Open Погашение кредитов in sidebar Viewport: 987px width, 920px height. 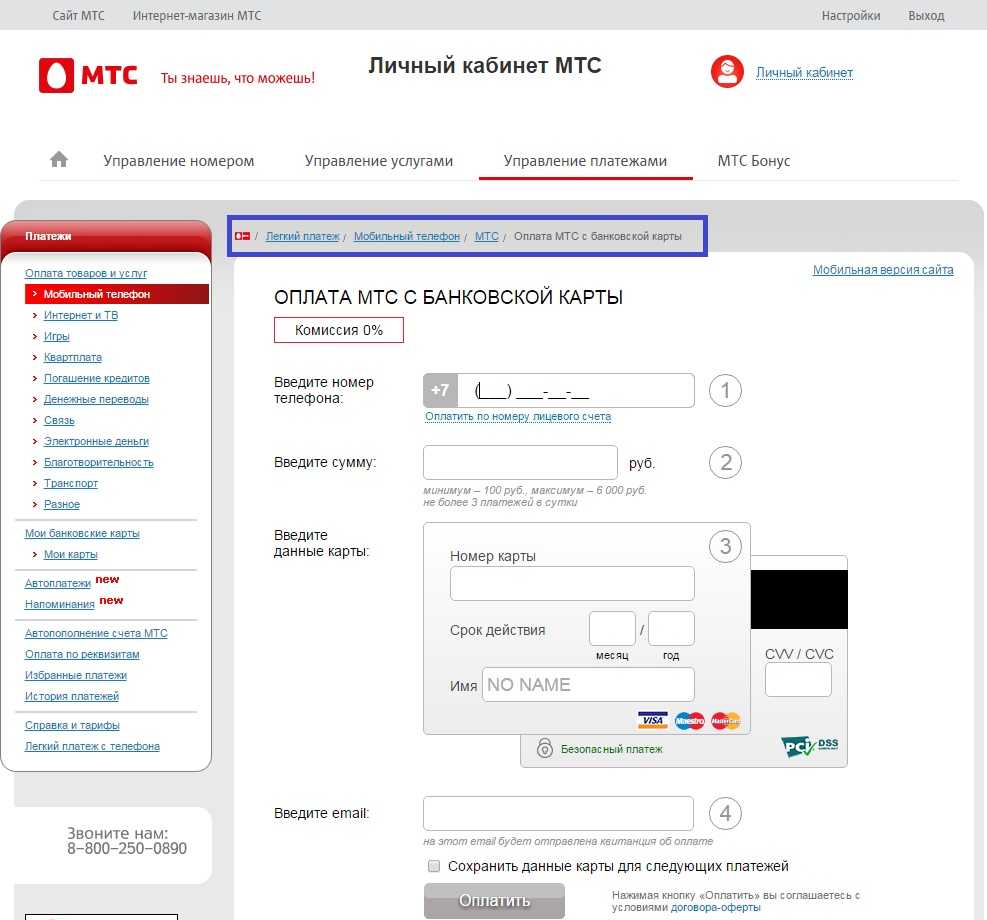coord(96,378)
